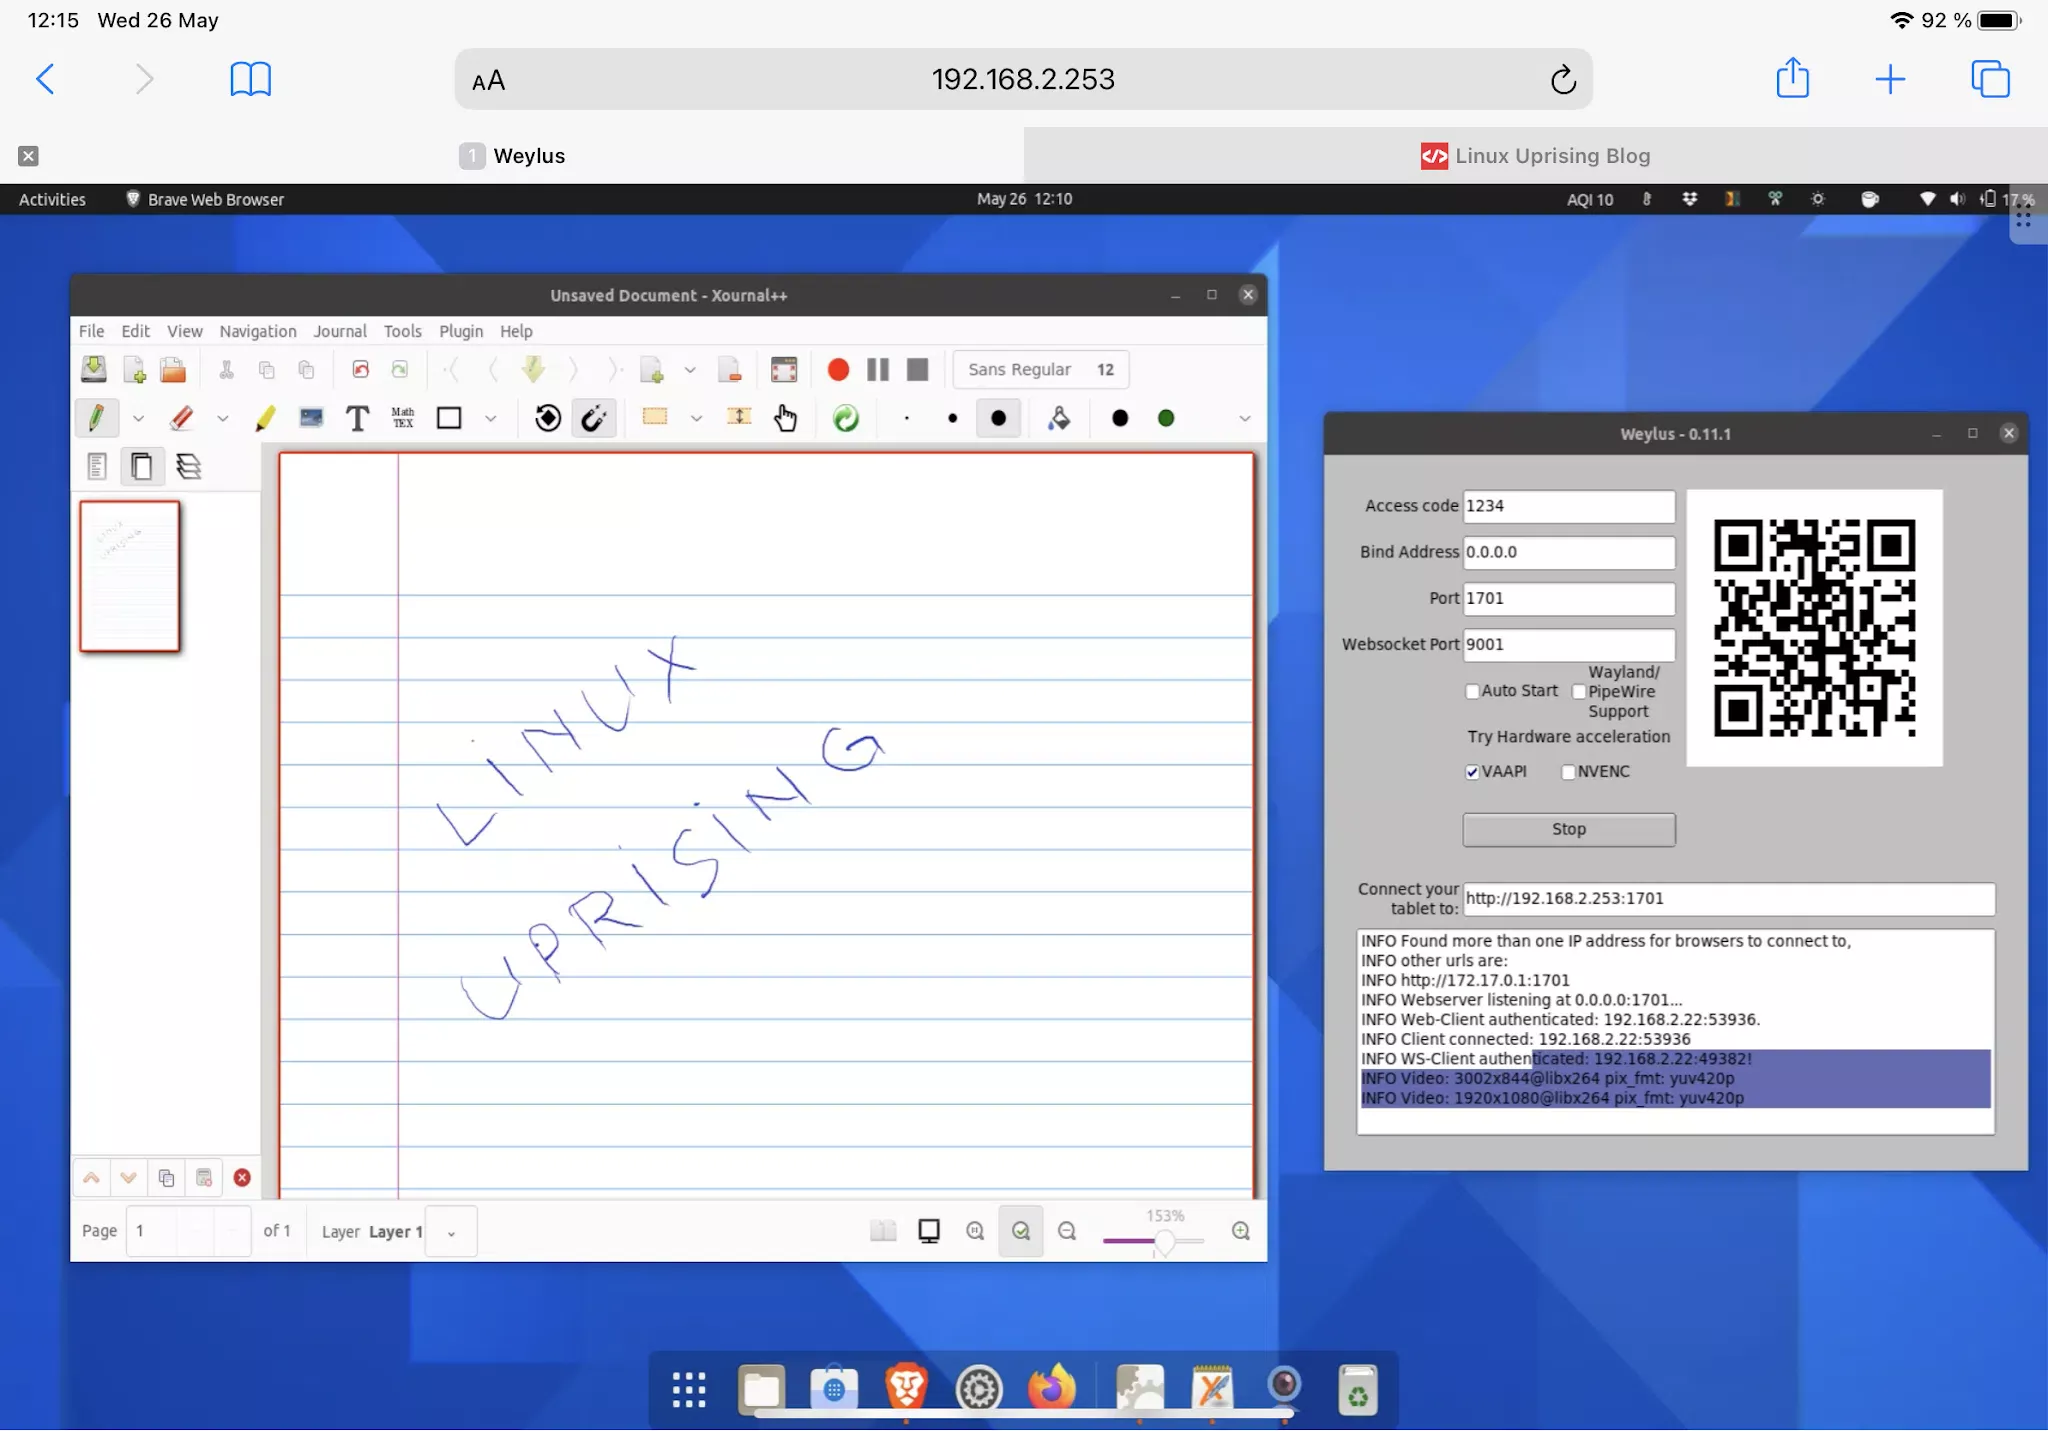
Task: Enable the NVENC checkbox
Action: pos(1568,772)
